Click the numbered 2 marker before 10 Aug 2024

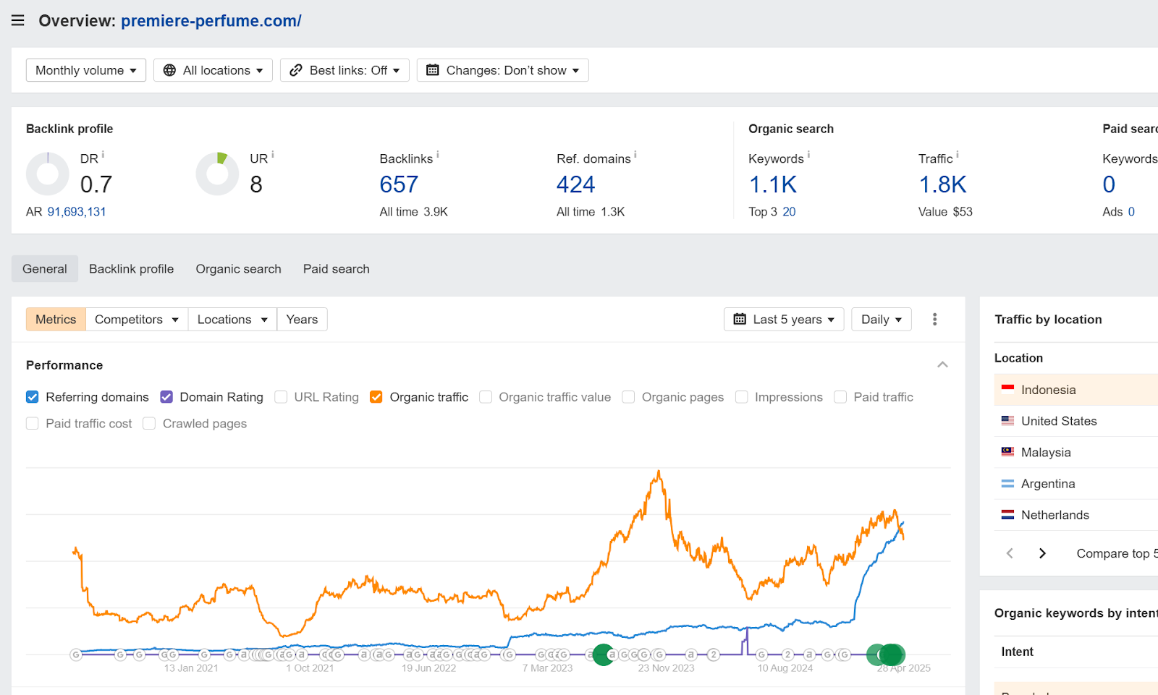[x=713, y=654]
